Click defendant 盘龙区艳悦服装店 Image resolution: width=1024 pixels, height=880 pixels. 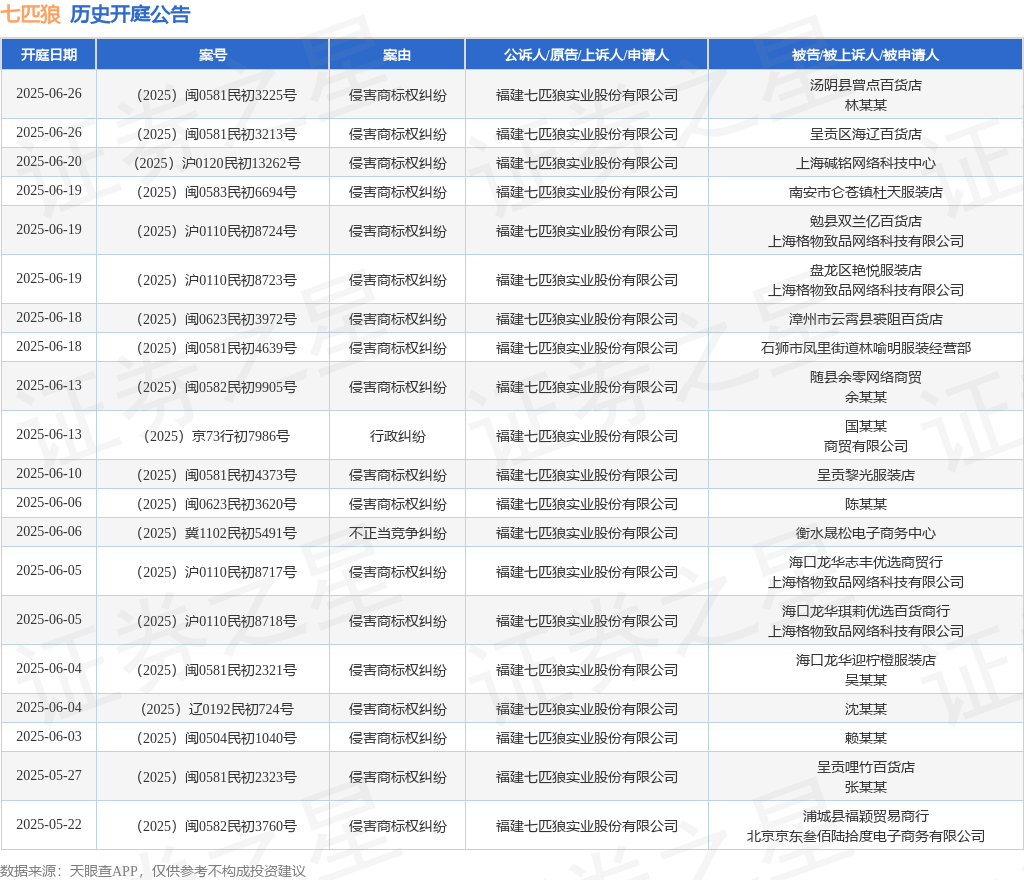(866, 270)
